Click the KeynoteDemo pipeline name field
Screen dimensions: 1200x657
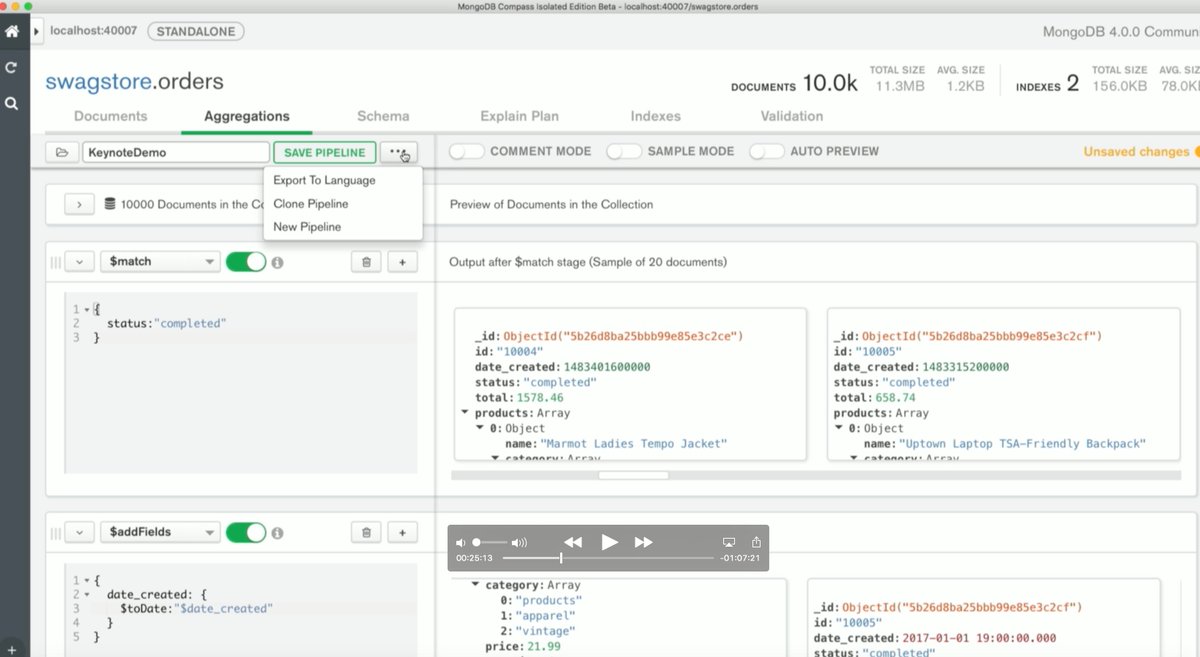[176, 152]
